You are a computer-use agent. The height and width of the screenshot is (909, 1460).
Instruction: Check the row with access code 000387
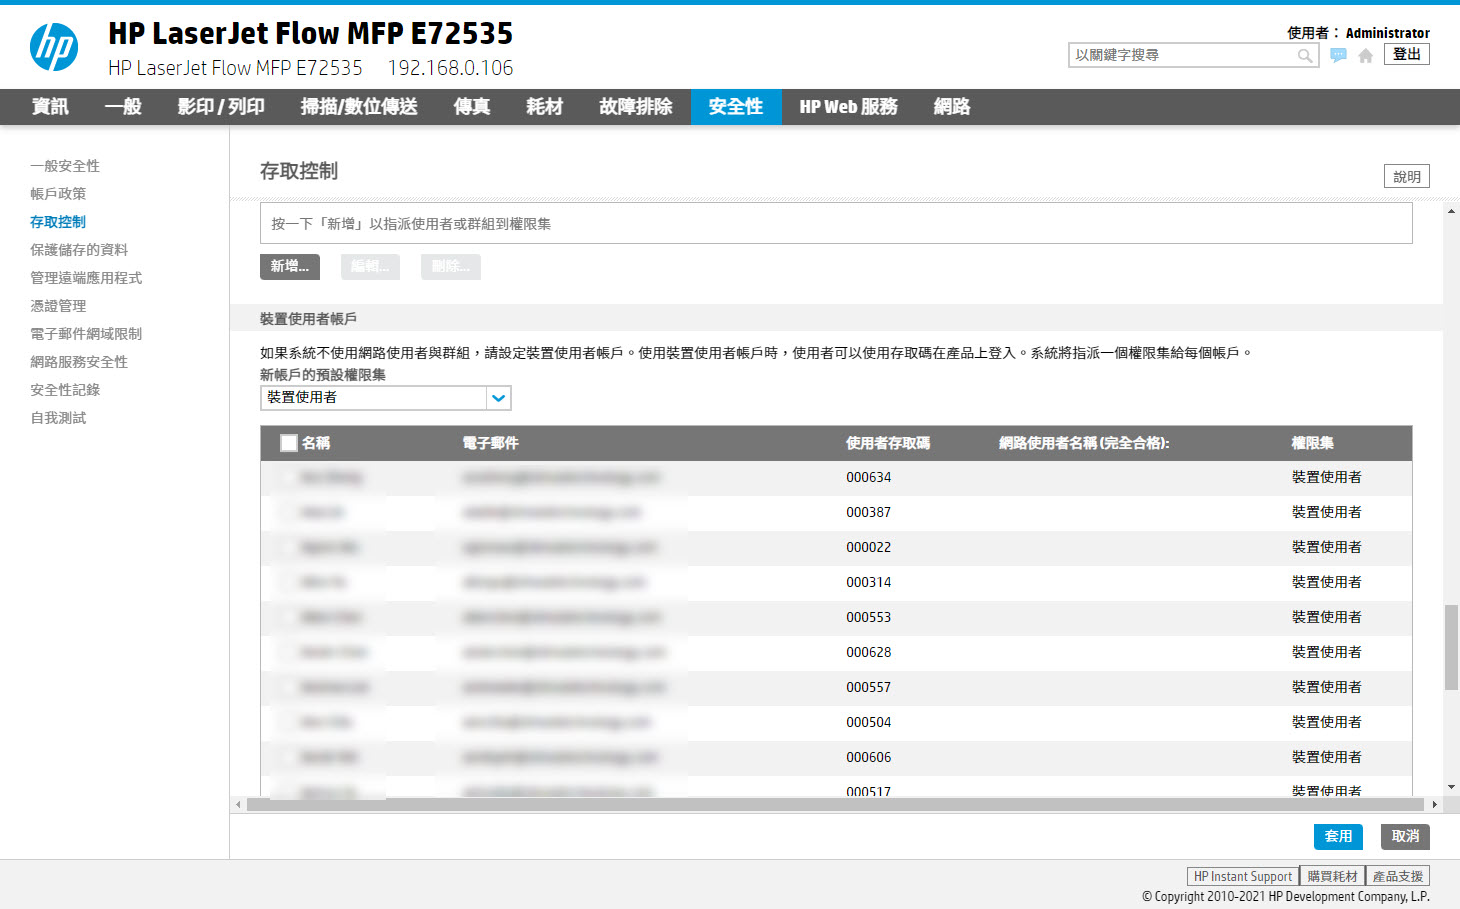(288, 512)
